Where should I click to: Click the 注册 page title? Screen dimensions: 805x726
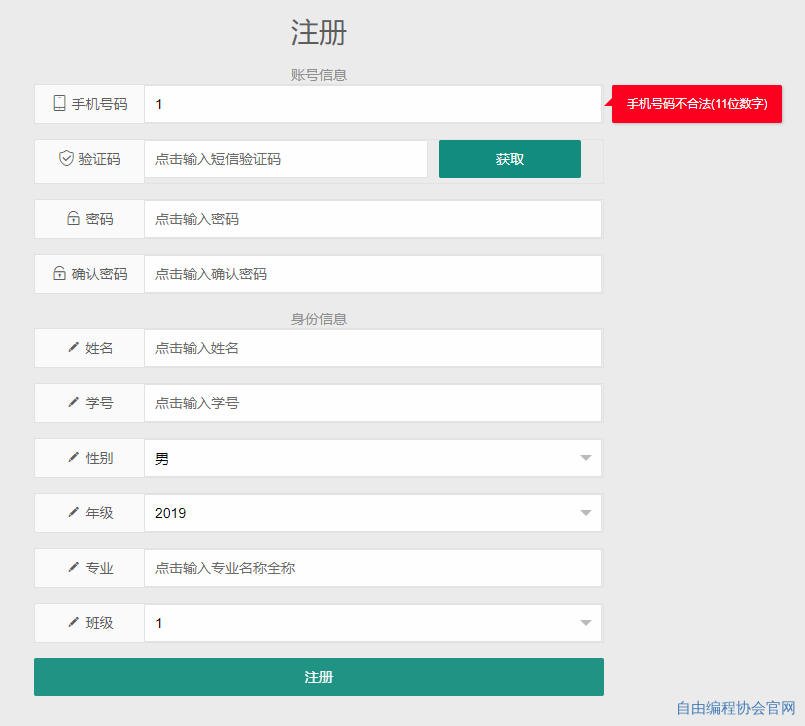click(x=319, y=32)
